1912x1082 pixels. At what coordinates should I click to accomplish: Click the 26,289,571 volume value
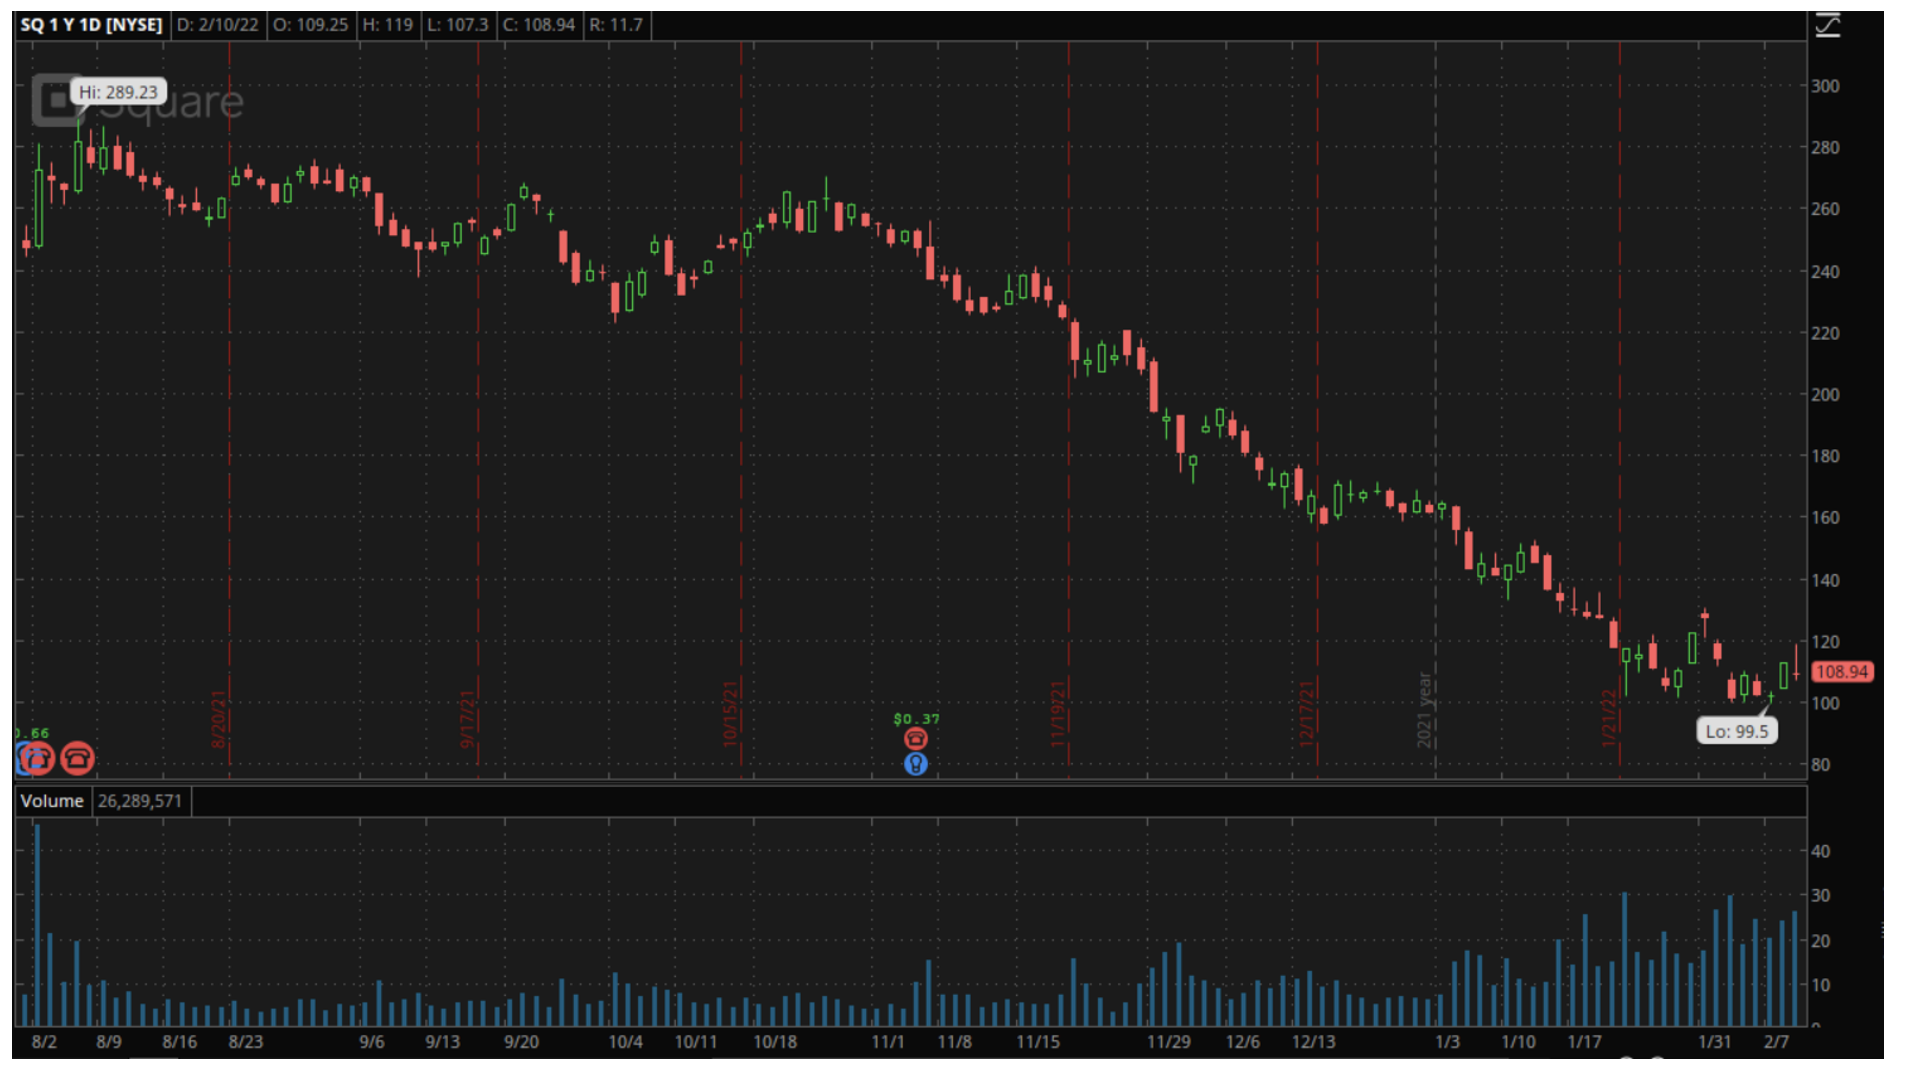[x=140, y=801]
